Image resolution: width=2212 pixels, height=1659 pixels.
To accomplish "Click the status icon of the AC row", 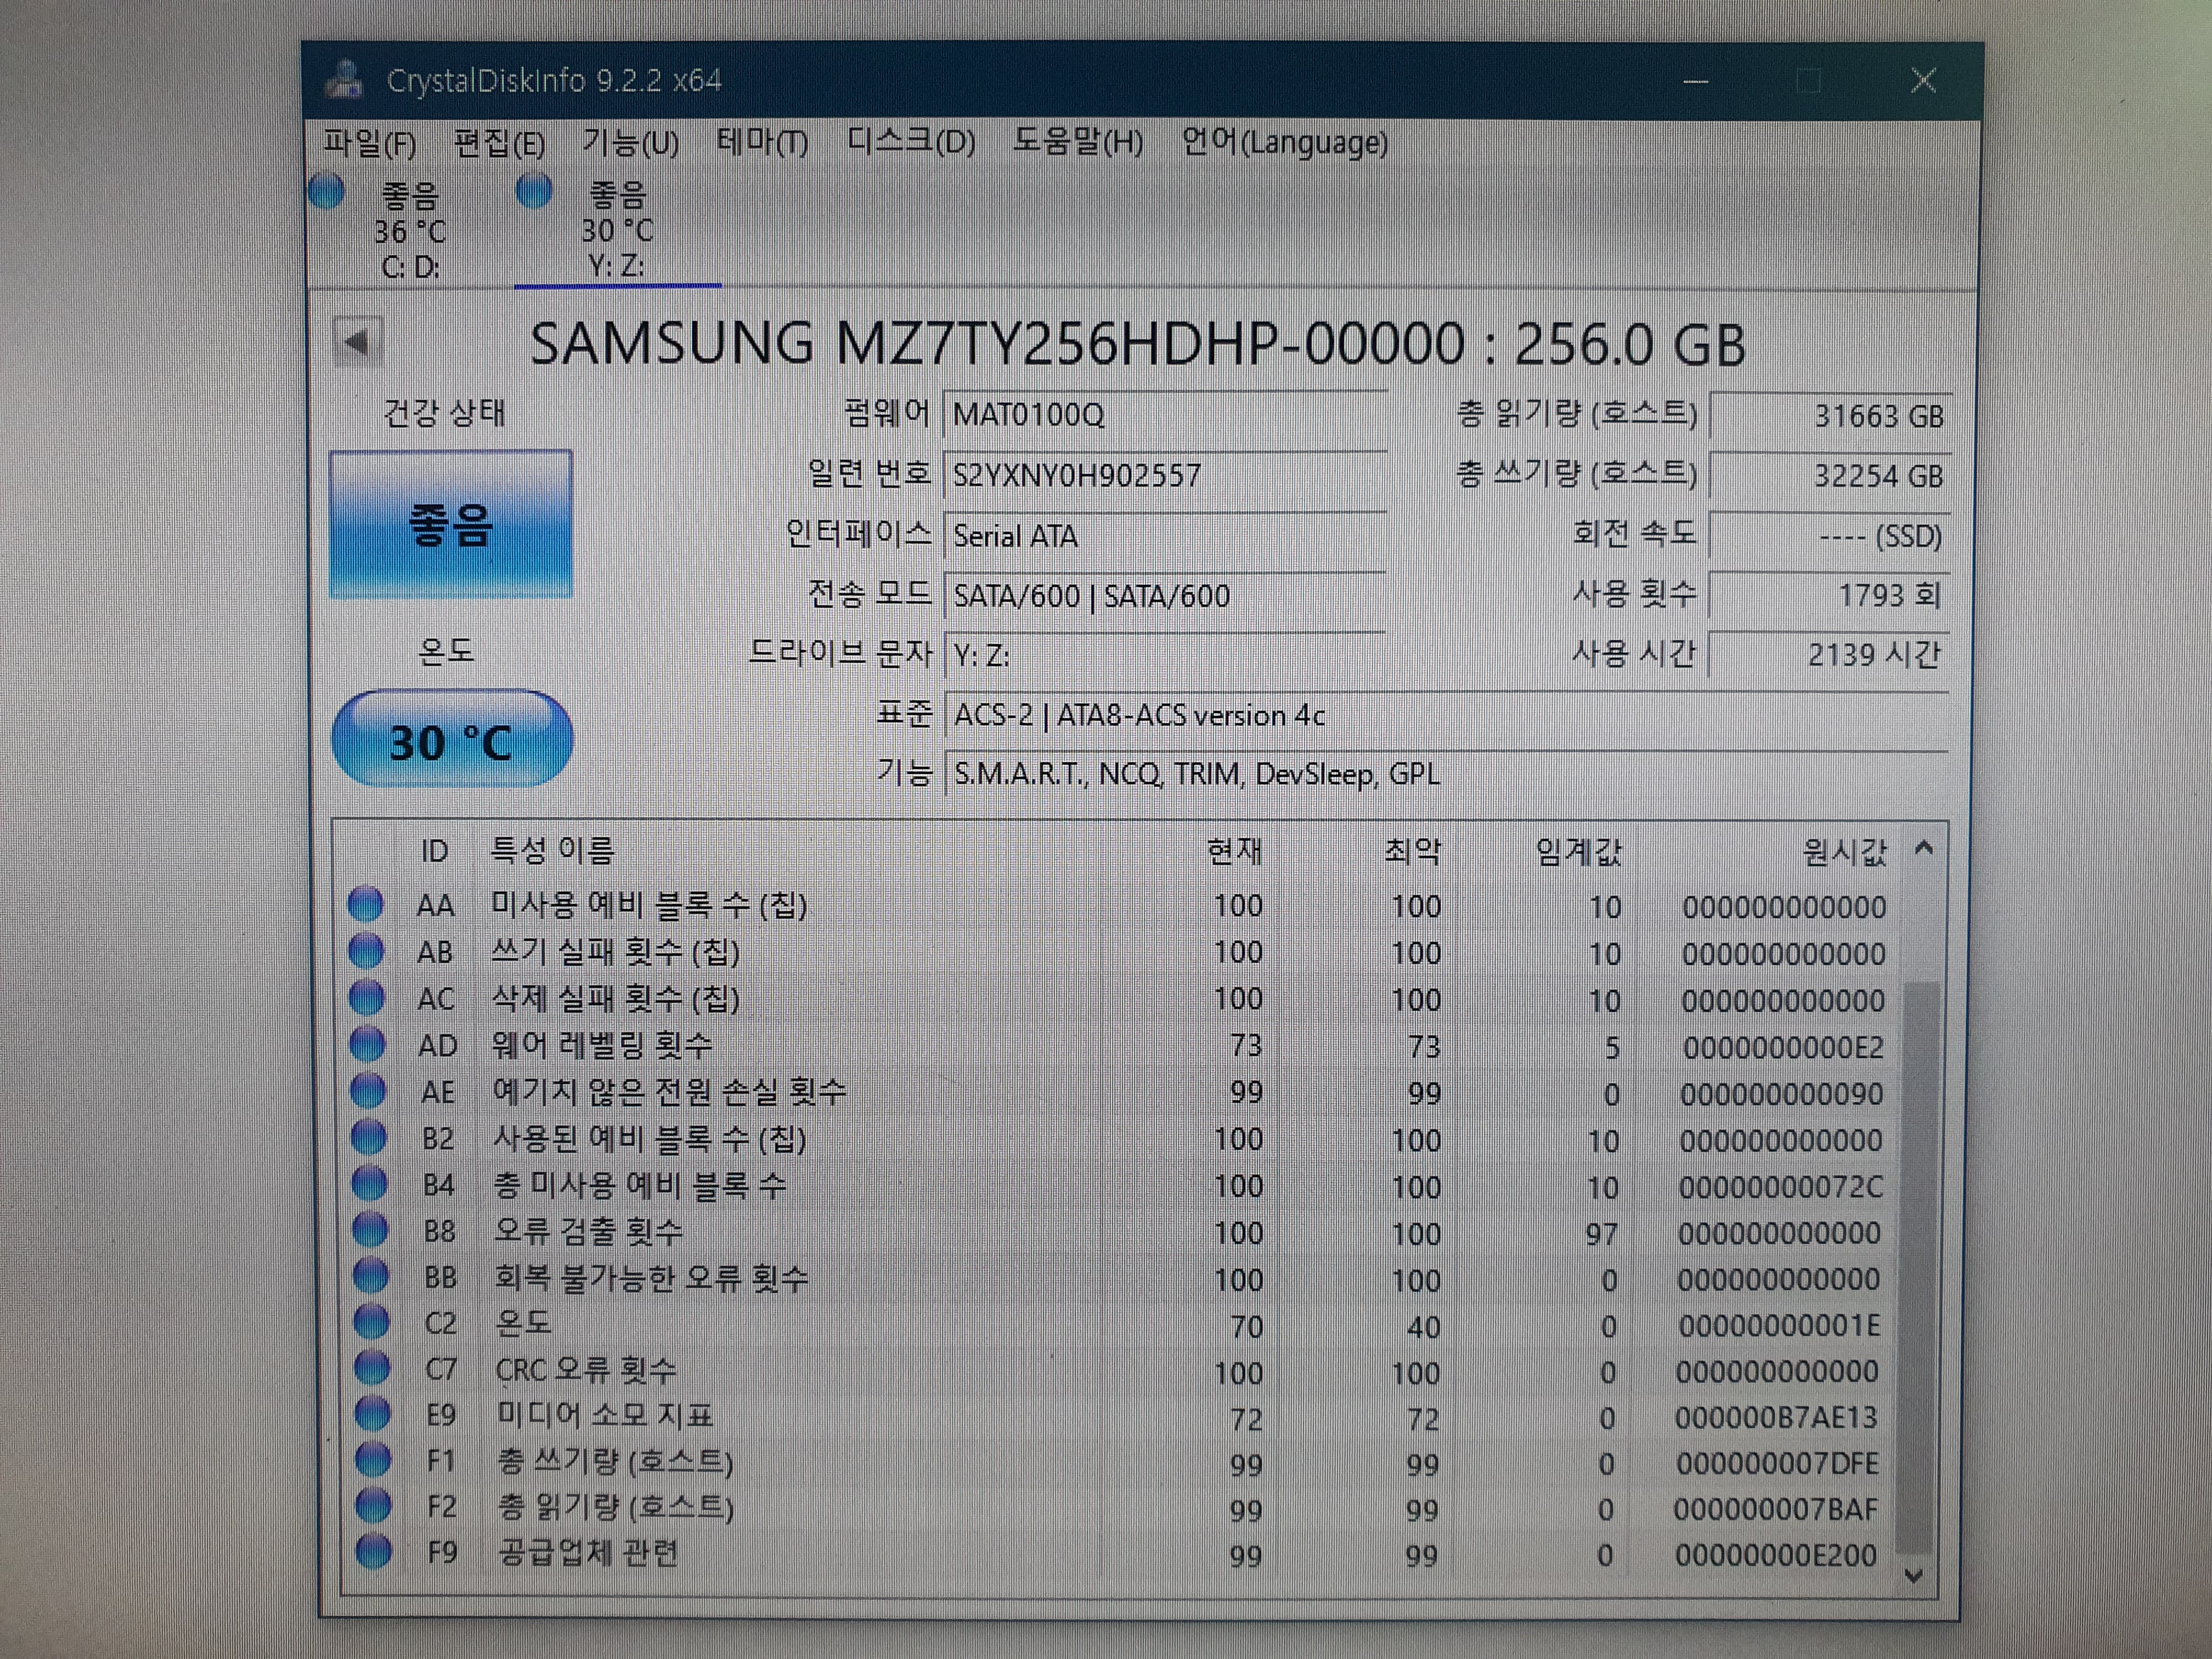I will [x=367, y=997].
